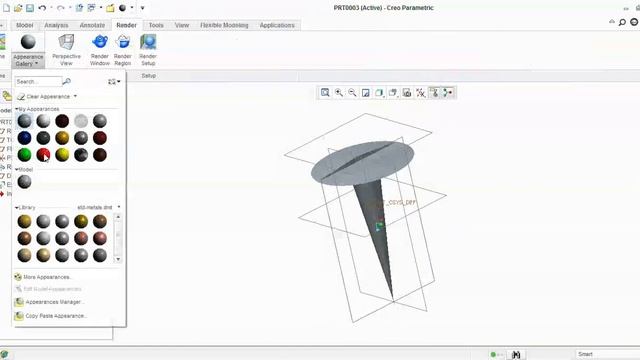640x360 pixels.
Task: Open Appearances Manager
Action: click(49, 302)
